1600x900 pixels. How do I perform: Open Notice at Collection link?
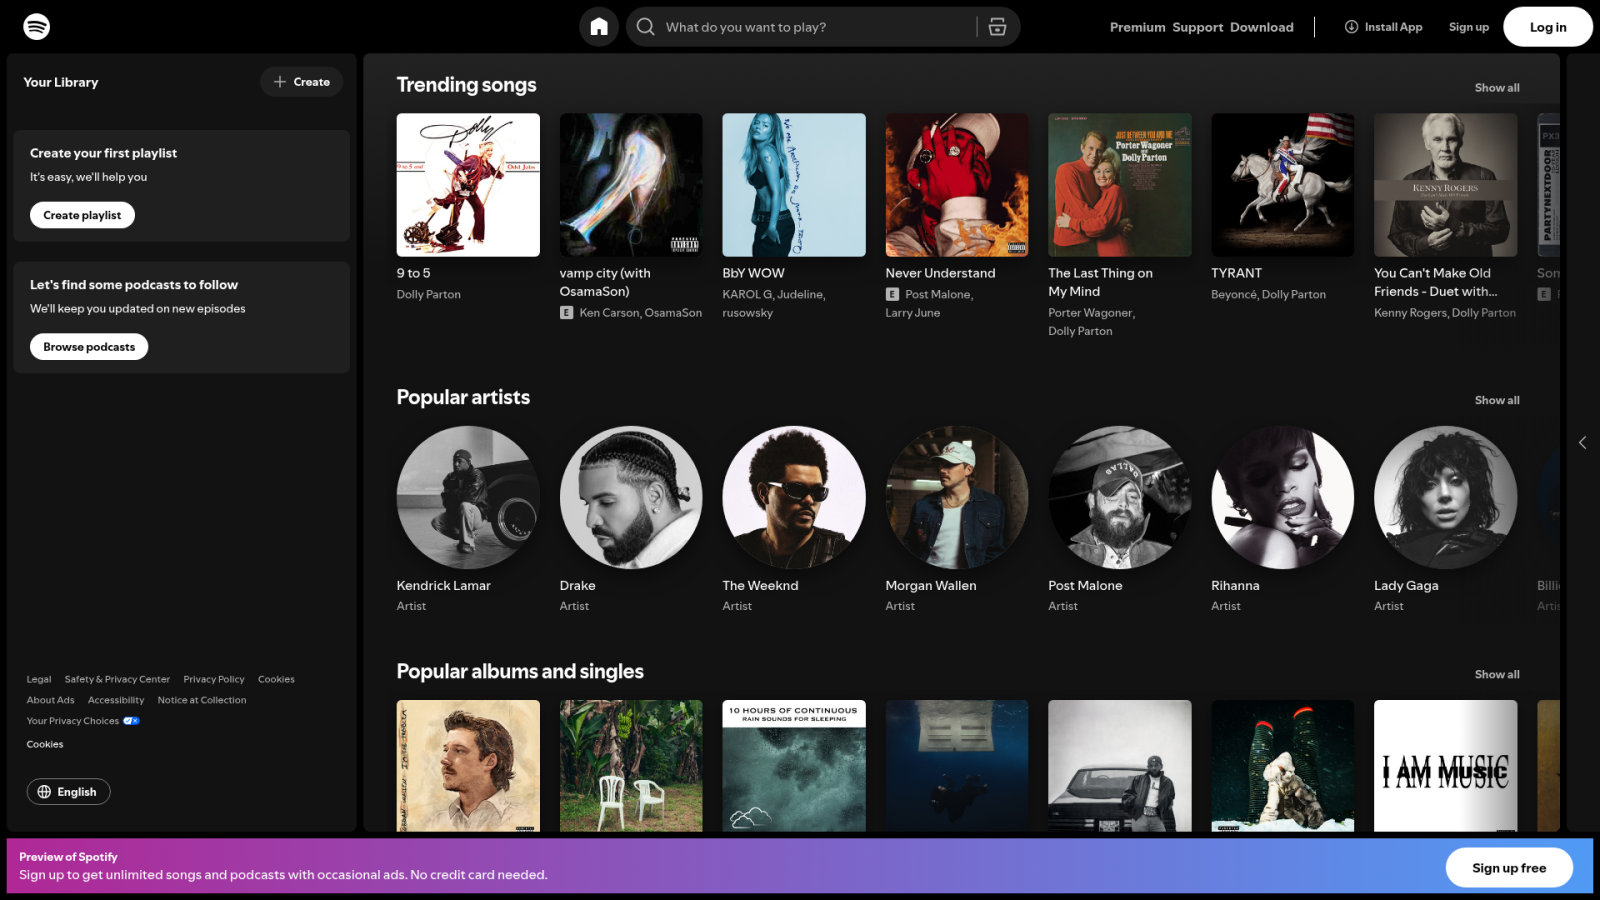202,700
